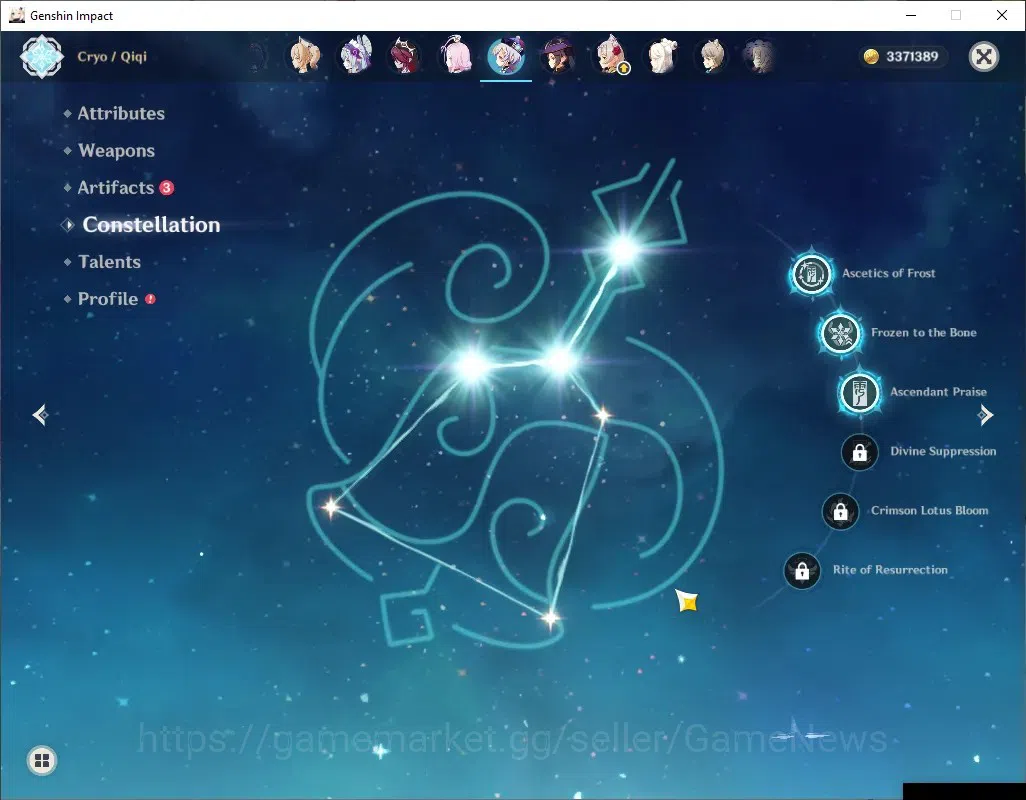Click the Mora coin icon
This screenshot has width=1026, height=800.
point(871,57)
